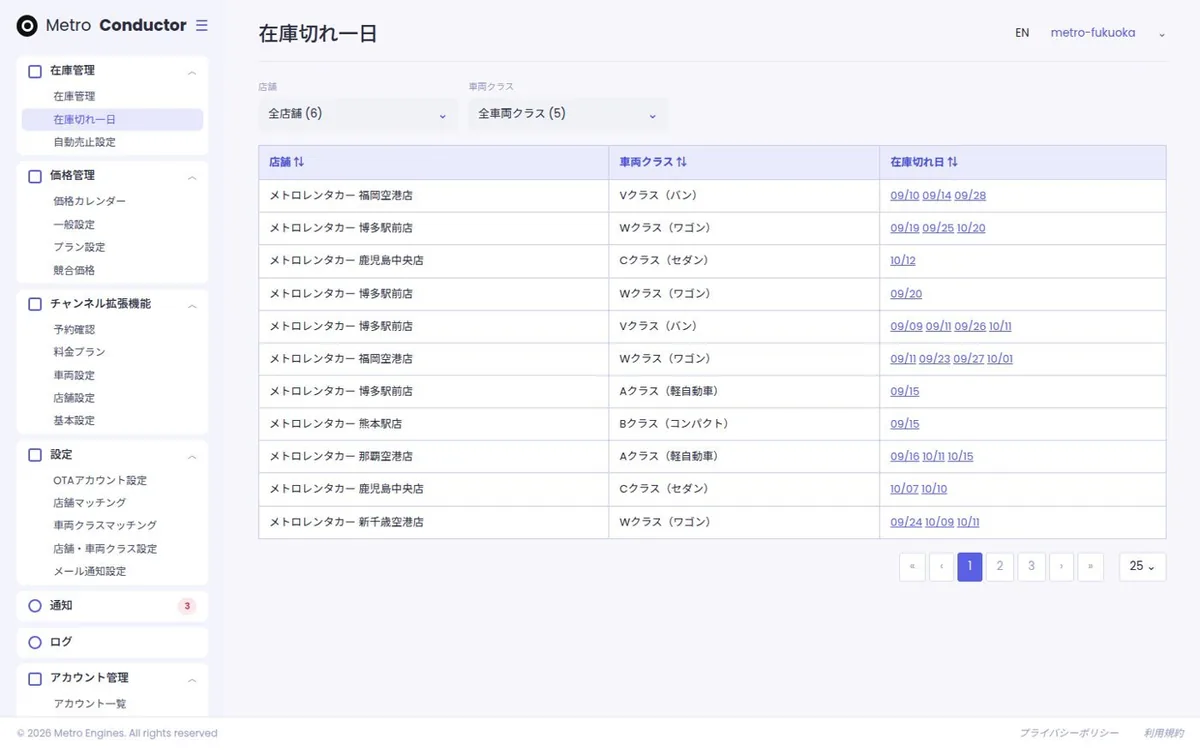The height and width of the screenshot is (750, 1200).
Task: Open date 10/07 for 鹿児島中央店 row
Action: [904, 490]
